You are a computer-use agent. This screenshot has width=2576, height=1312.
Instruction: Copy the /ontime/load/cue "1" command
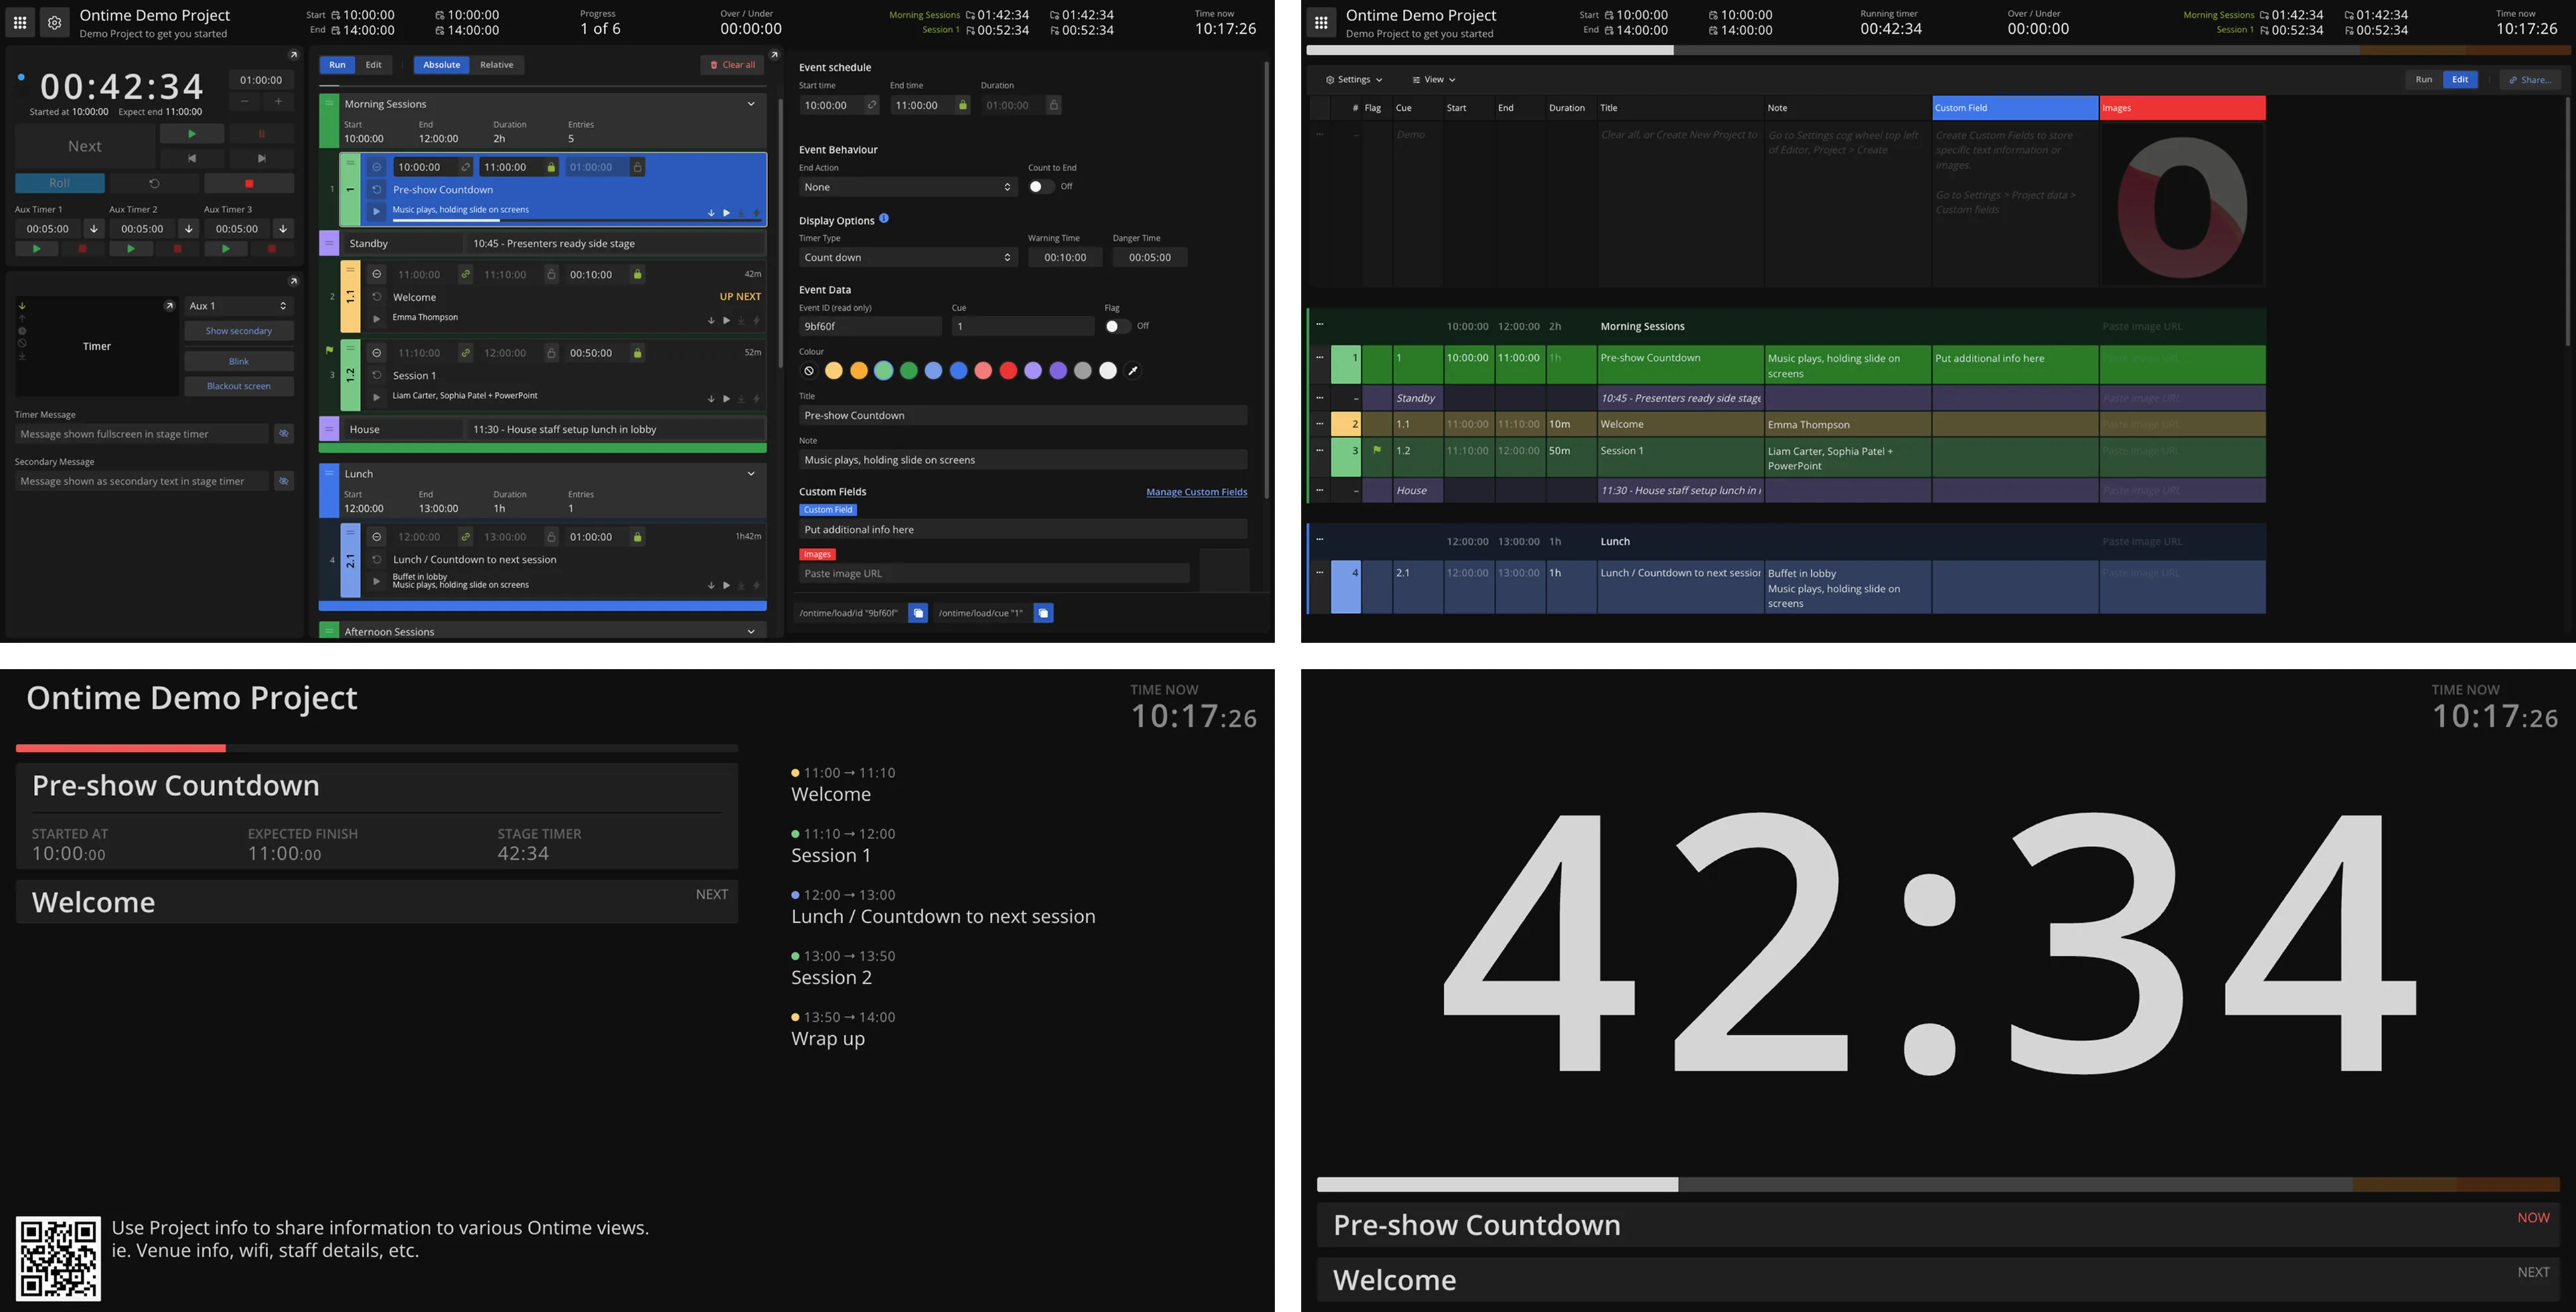coord(1043,613)
